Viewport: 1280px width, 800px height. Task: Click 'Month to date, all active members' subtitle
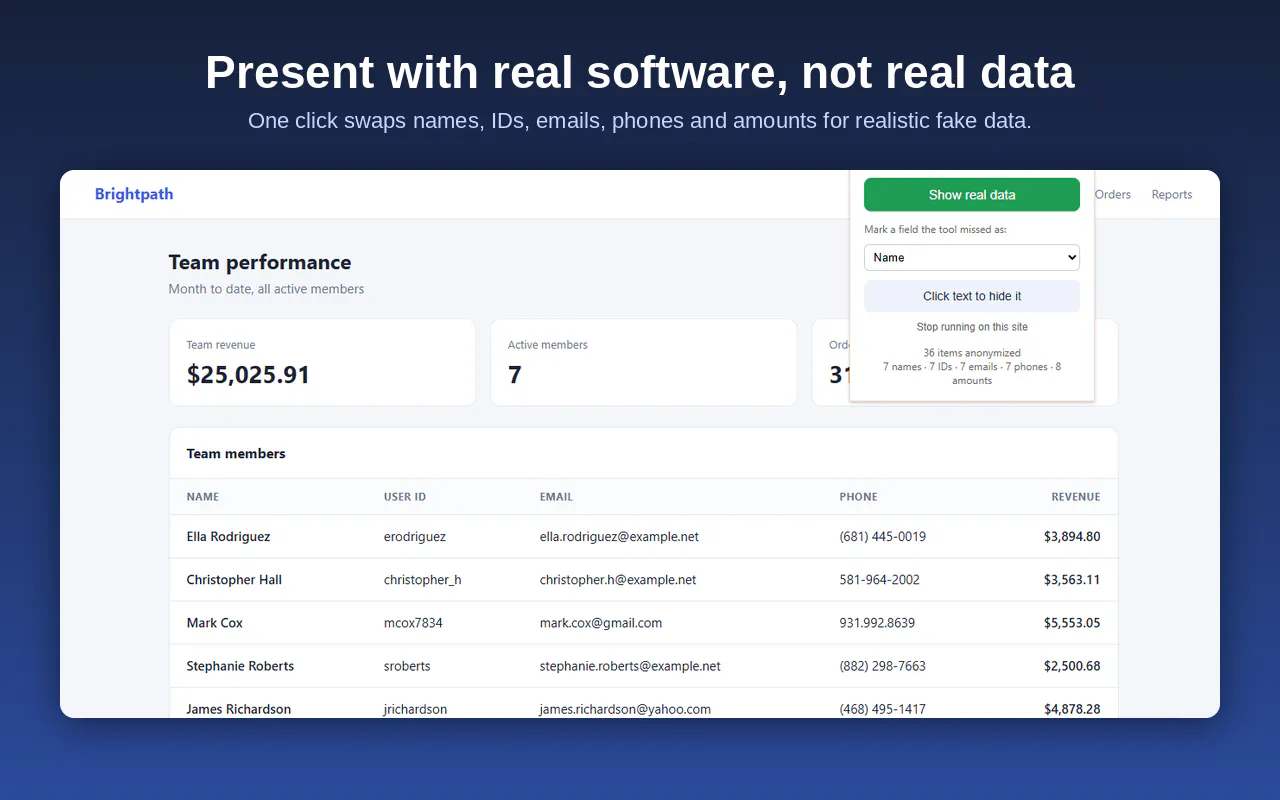tap(266, 289)
